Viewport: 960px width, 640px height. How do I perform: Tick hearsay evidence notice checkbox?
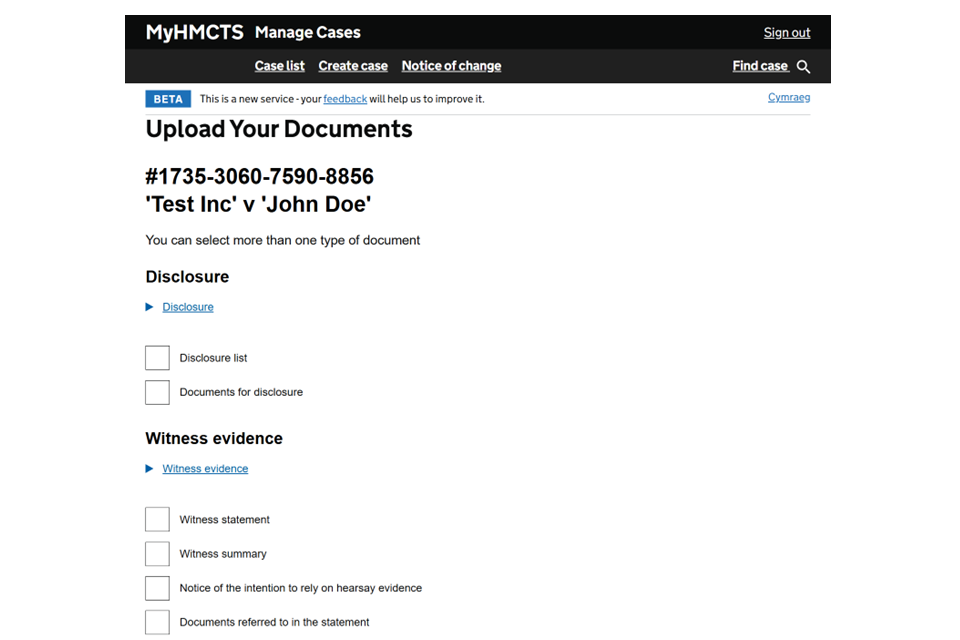tap(157, 588)
